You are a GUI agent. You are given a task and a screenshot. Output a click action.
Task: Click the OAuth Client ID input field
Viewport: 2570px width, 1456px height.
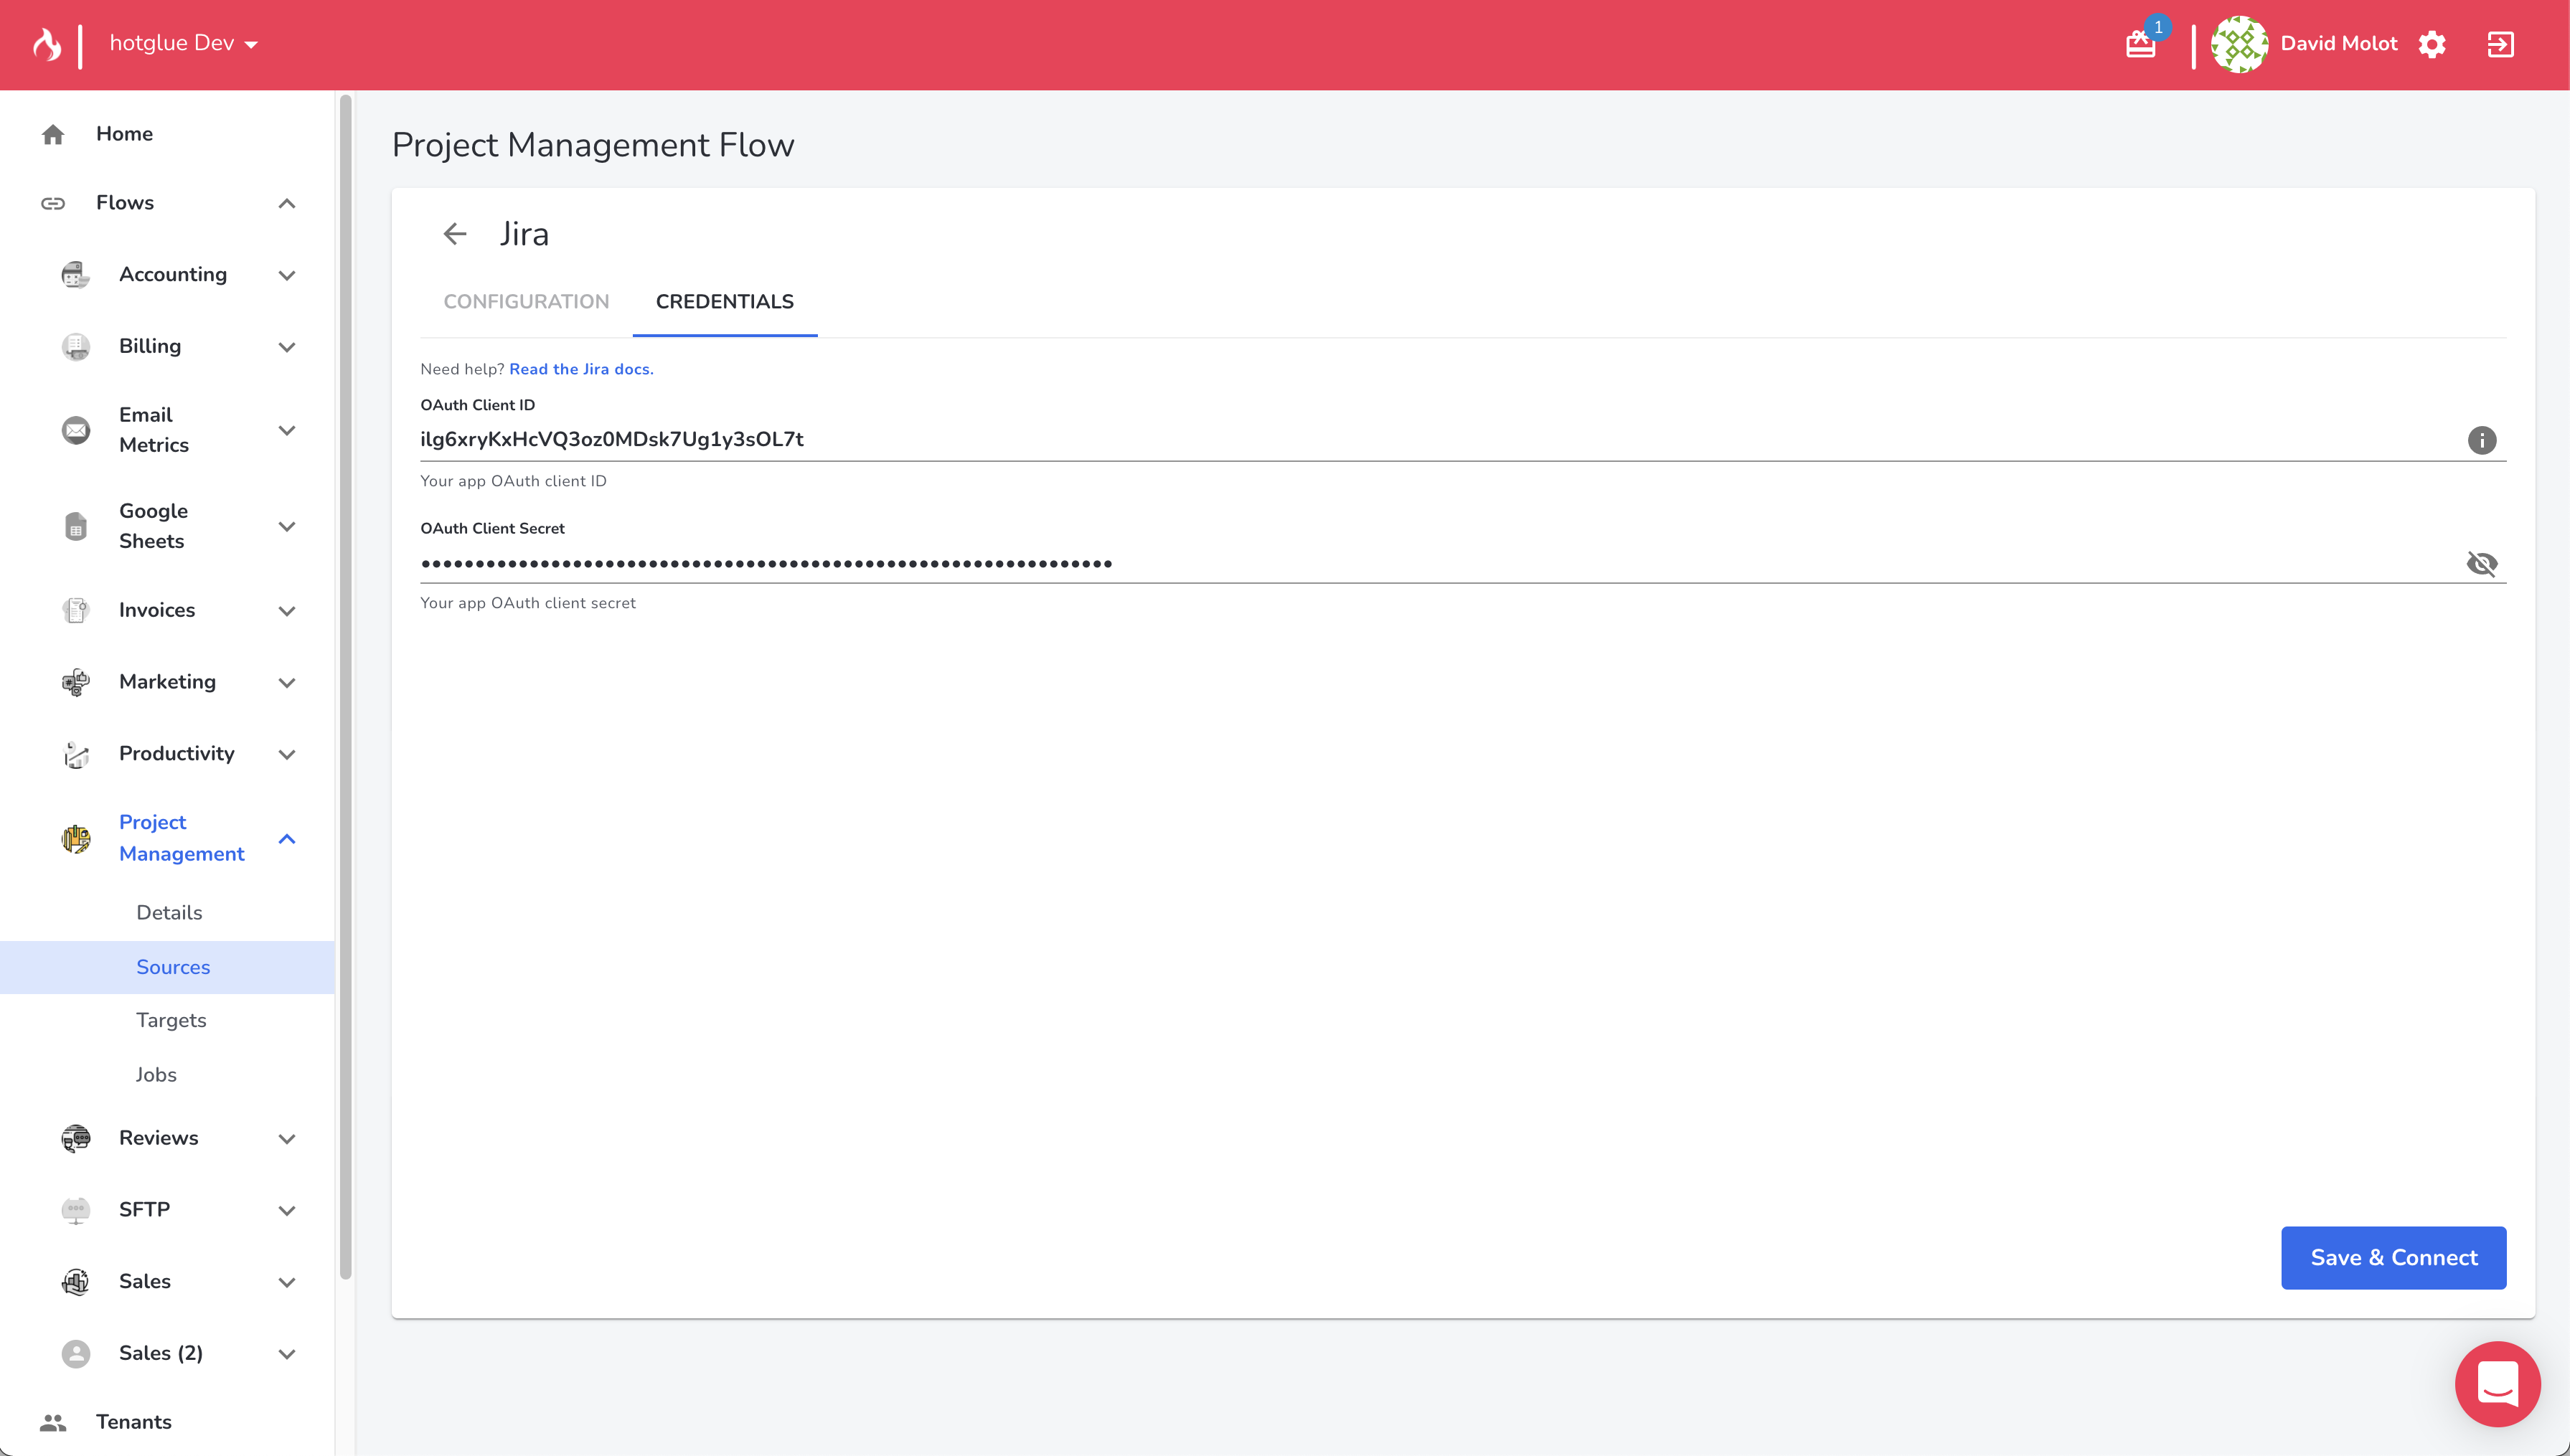point(1400,440)
